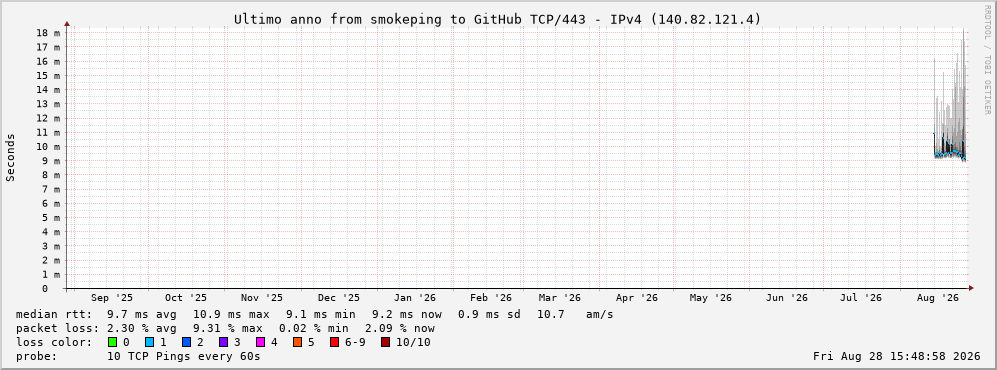The height and width of the screenshot is (370, 997).
Task: Click the packet loss statistics line
Action: [225, 328]
